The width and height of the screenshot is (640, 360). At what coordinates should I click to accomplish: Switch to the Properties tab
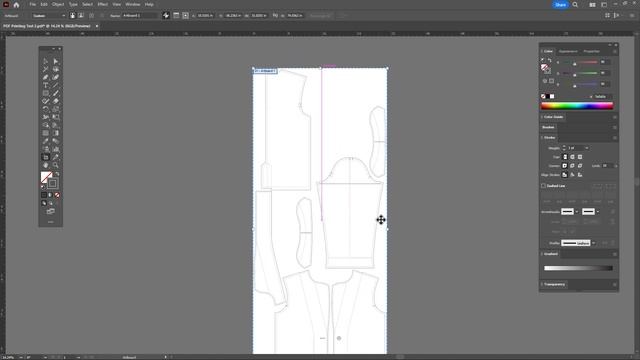click(591, 51)
